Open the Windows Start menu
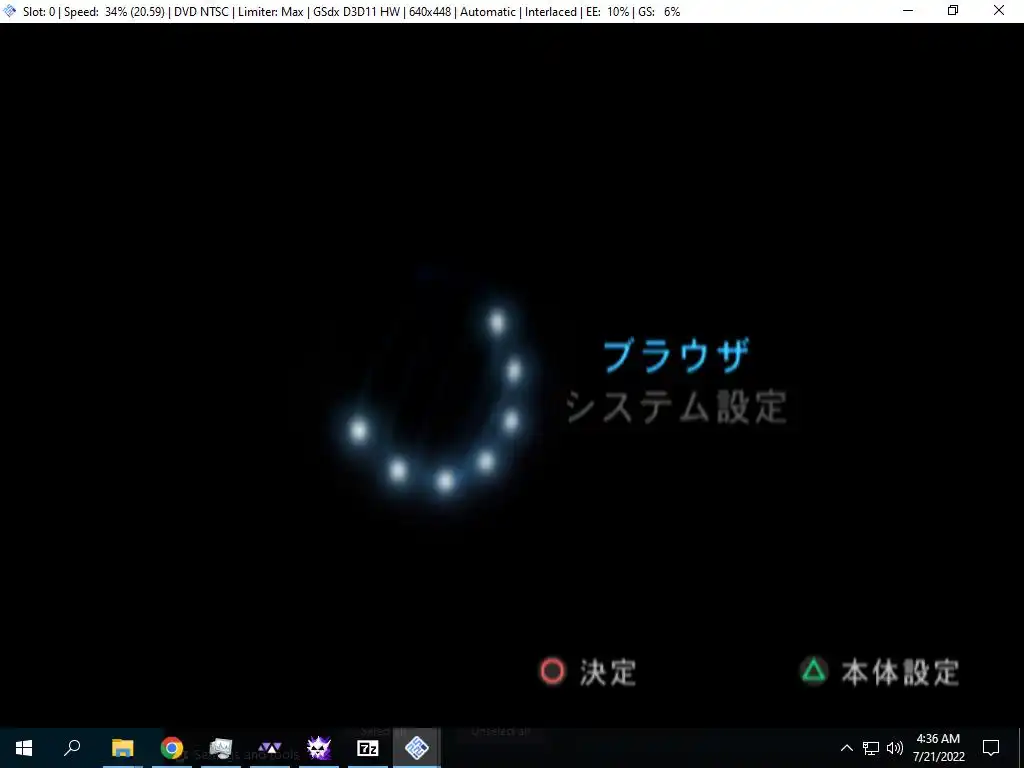This screenshot has height=768, width=1024. click(x=24, y=748)
